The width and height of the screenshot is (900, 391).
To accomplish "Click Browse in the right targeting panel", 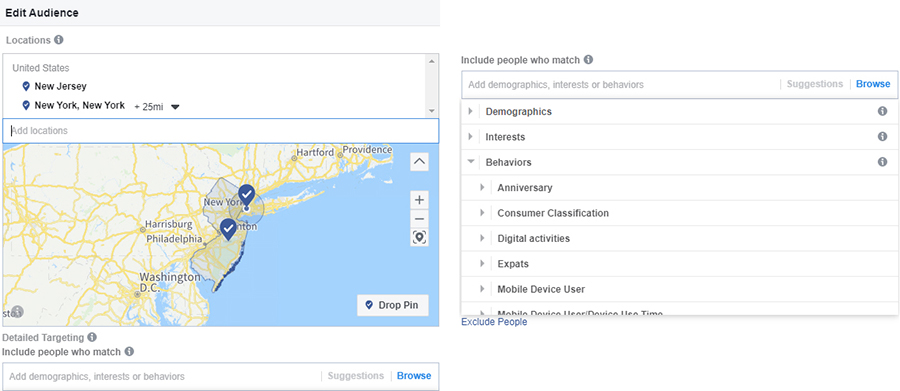I will pyautogui.click(x=873, y=84).
